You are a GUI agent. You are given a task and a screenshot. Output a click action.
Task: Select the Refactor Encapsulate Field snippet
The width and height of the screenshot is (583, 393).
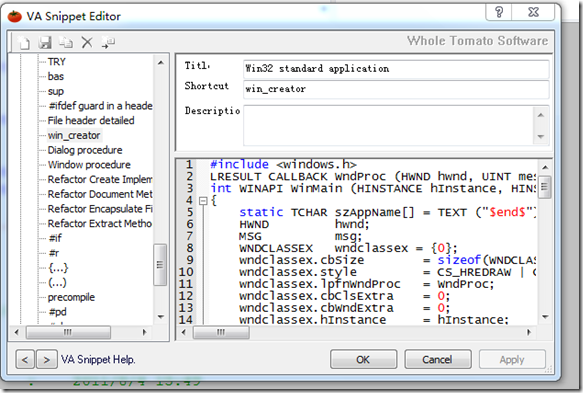pos(100,209)
